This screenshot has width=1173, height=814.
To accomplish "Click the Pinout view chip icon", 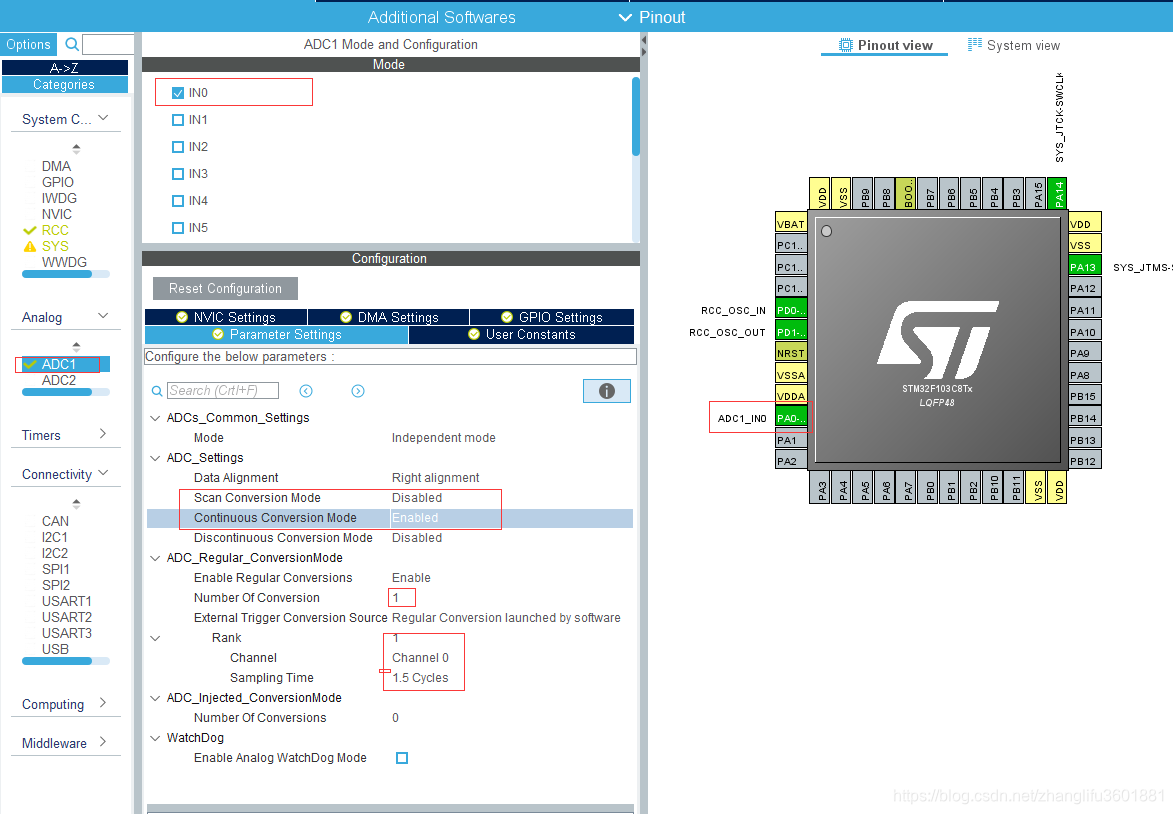I will tap(845, 45).
